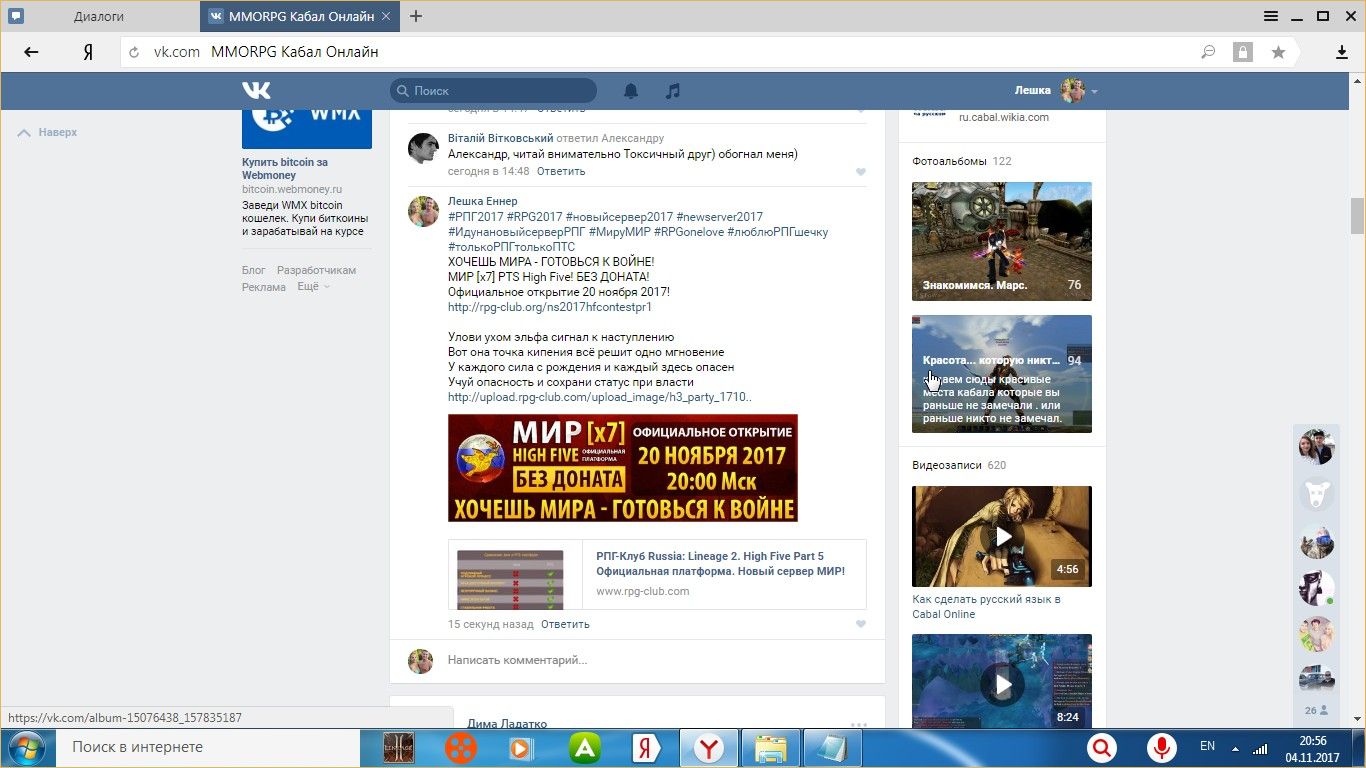This screenshot has width=1366, height=768.
Task: Like Віталій Вітковський's comment heart icon
Action: click(x=860, y=172)
